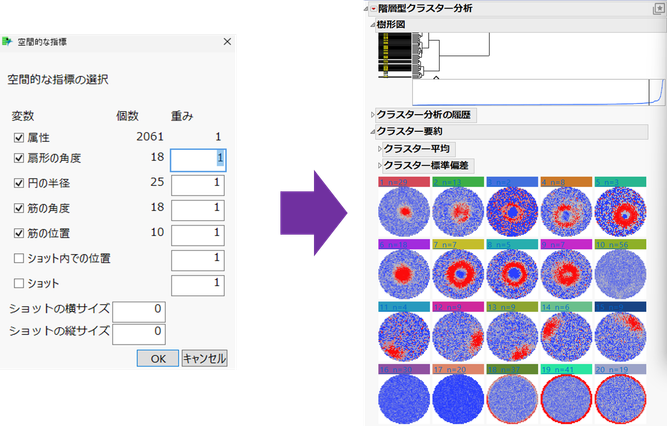Select cluster 11 n=4 wafer map
Image resolution: width=667 pixels, height=426 pixels.
coord(404,337)
